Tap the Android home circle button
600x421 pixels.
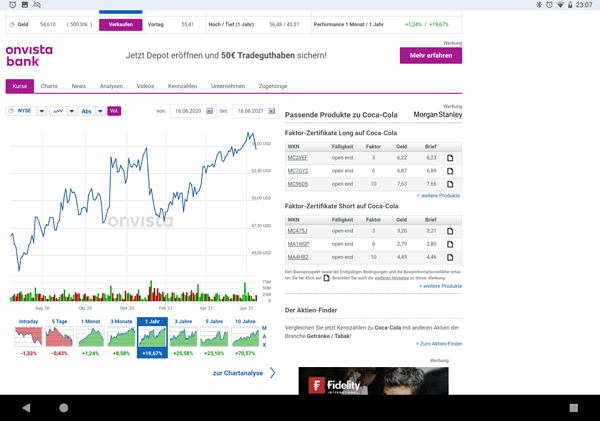point(64,407)
